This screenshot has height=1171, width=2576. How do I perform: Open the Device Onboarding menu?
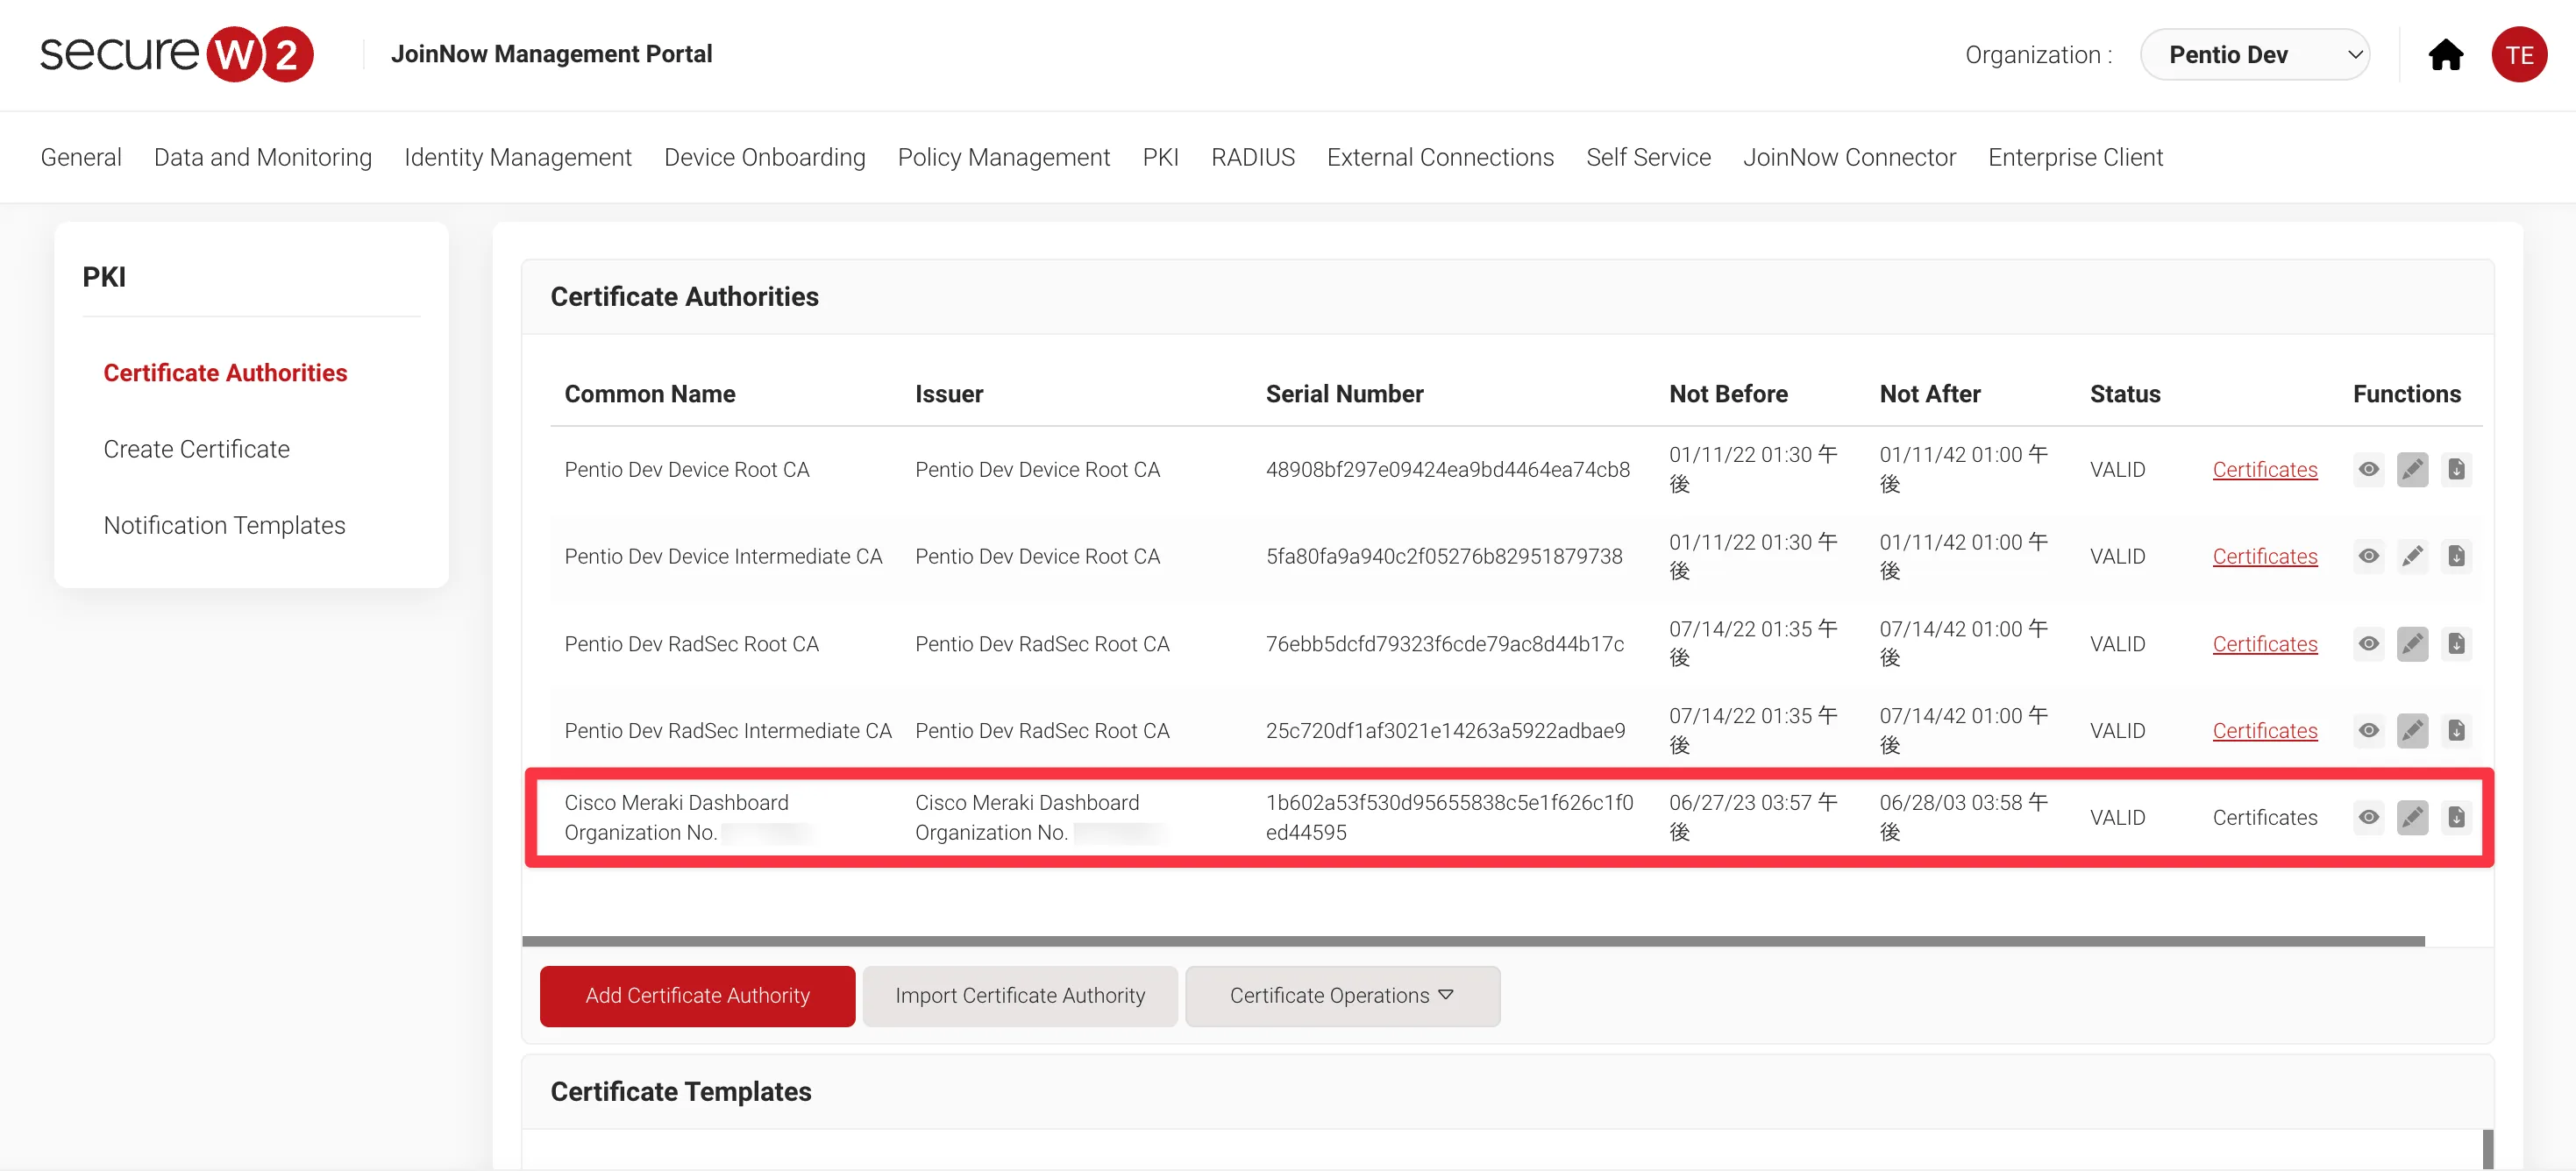[x=765, y=157]
